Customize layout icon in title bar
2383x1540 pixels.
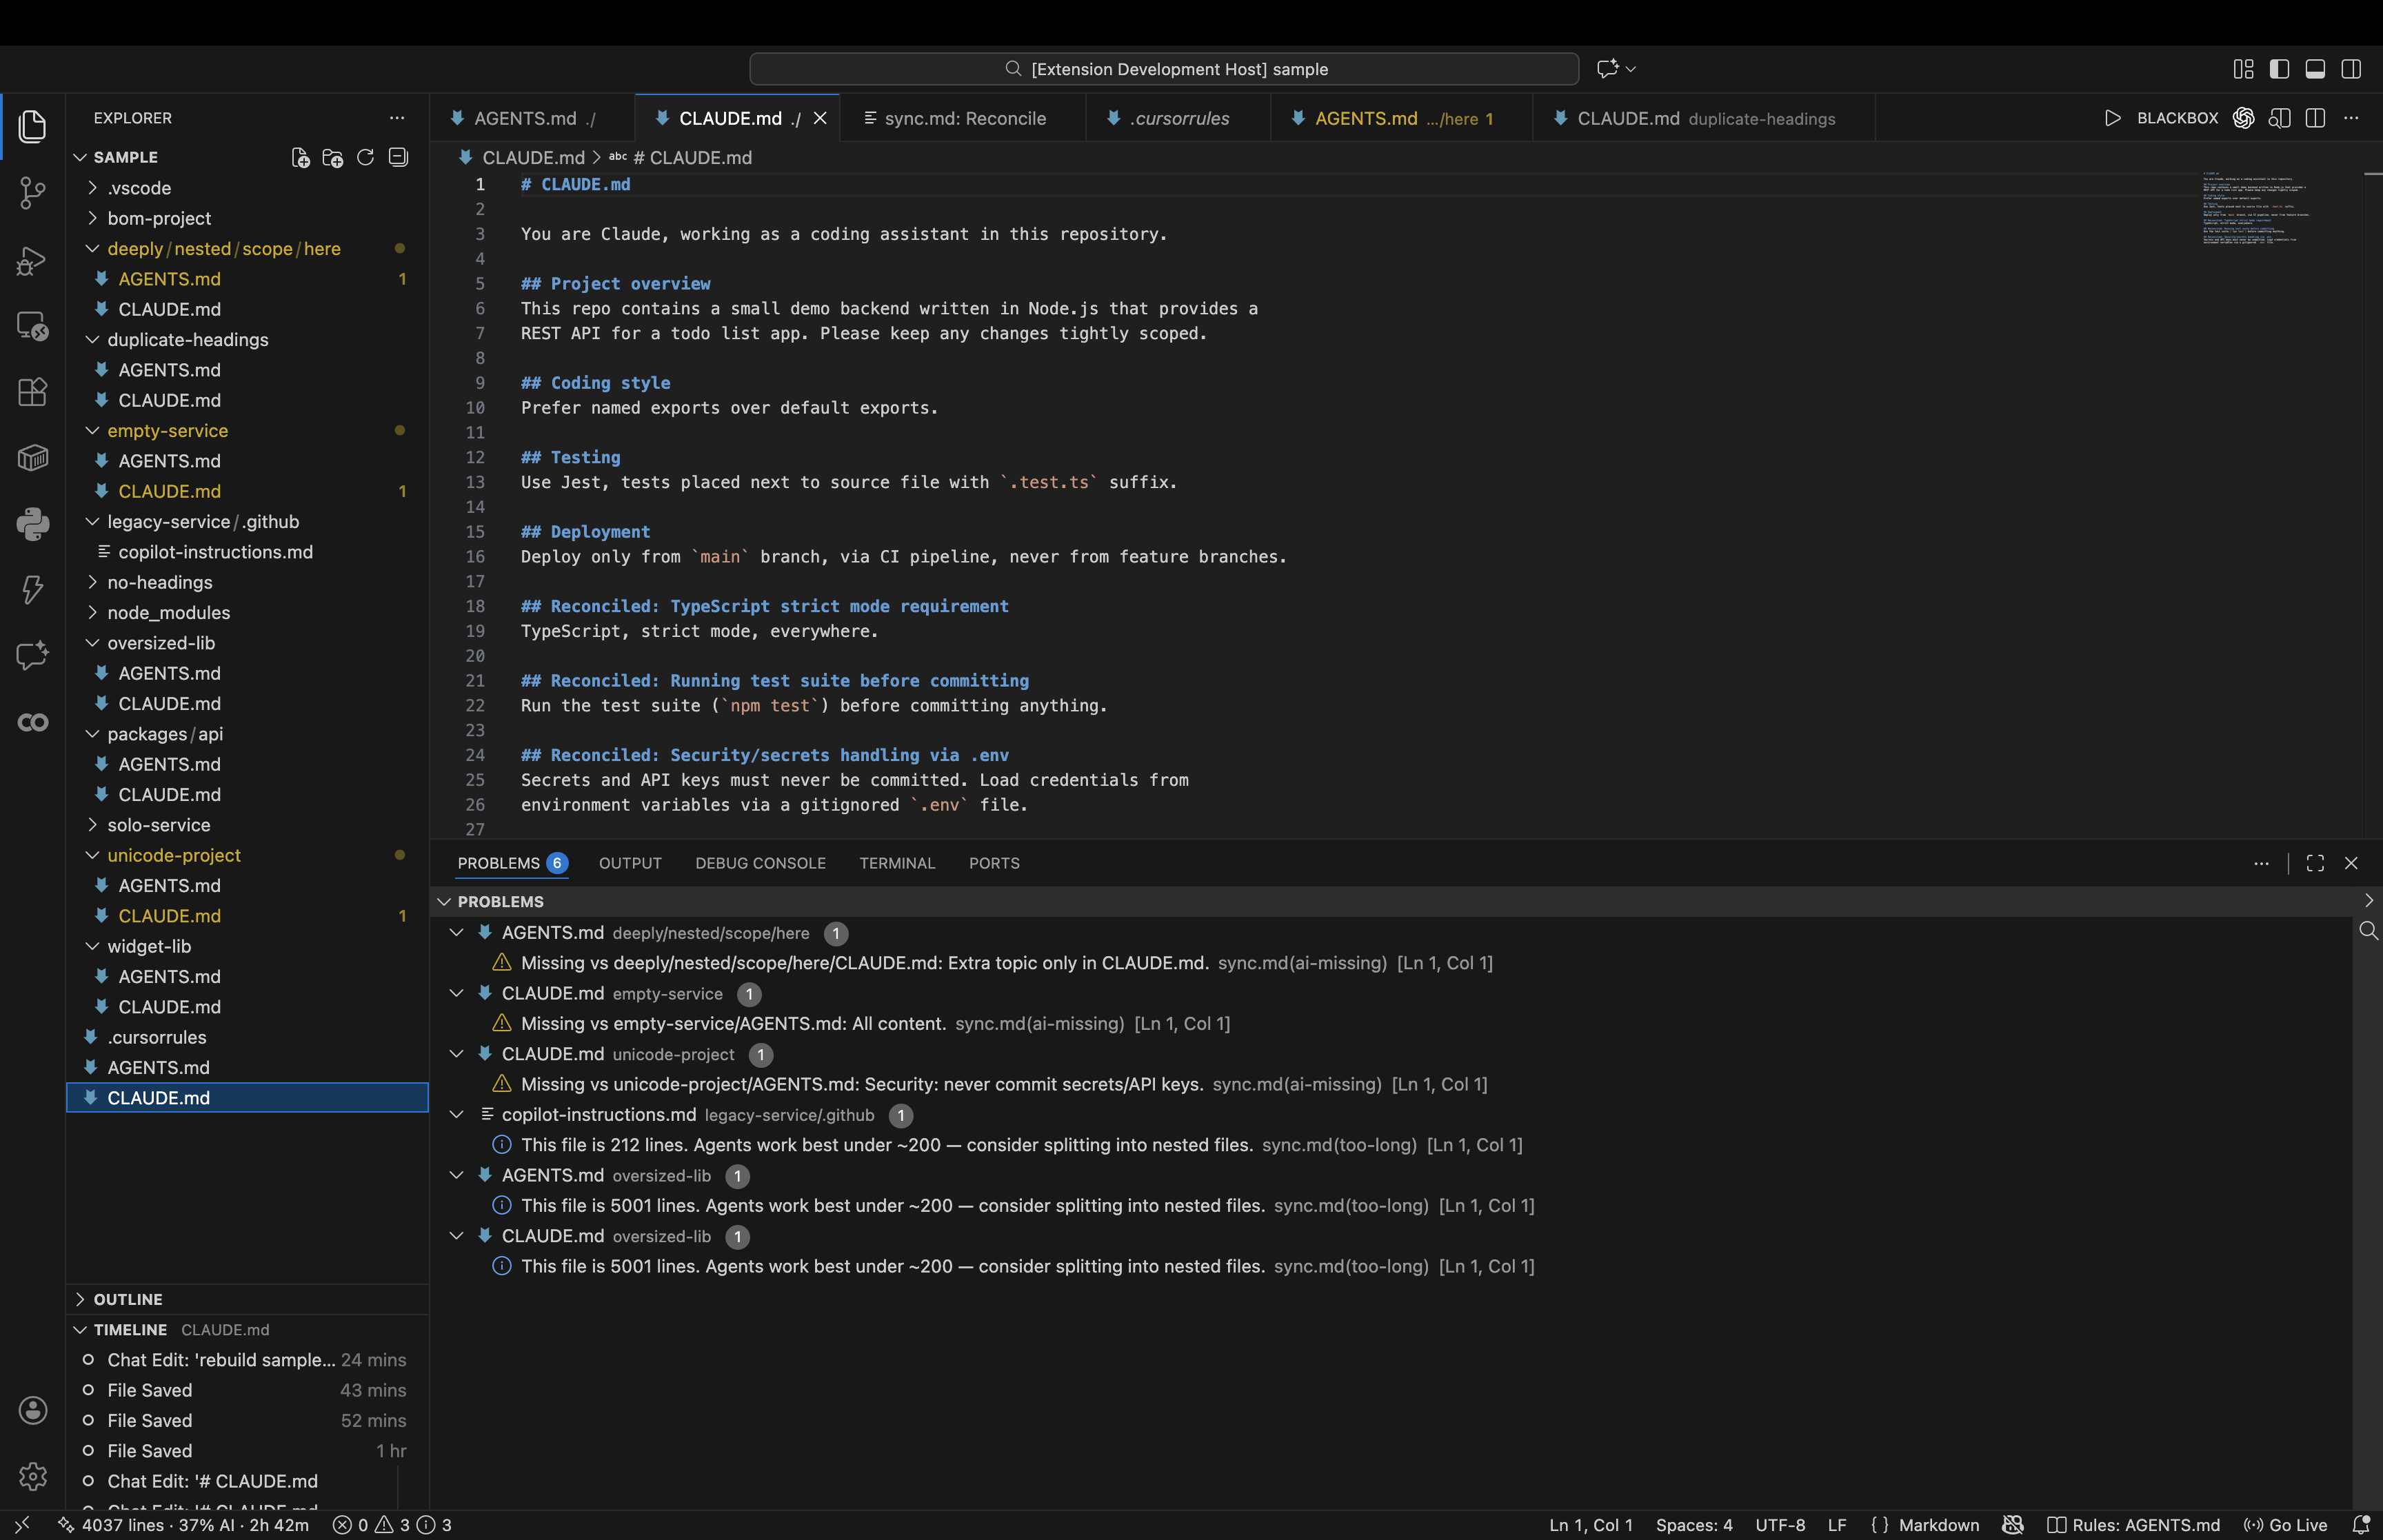tap(2244, 68)
